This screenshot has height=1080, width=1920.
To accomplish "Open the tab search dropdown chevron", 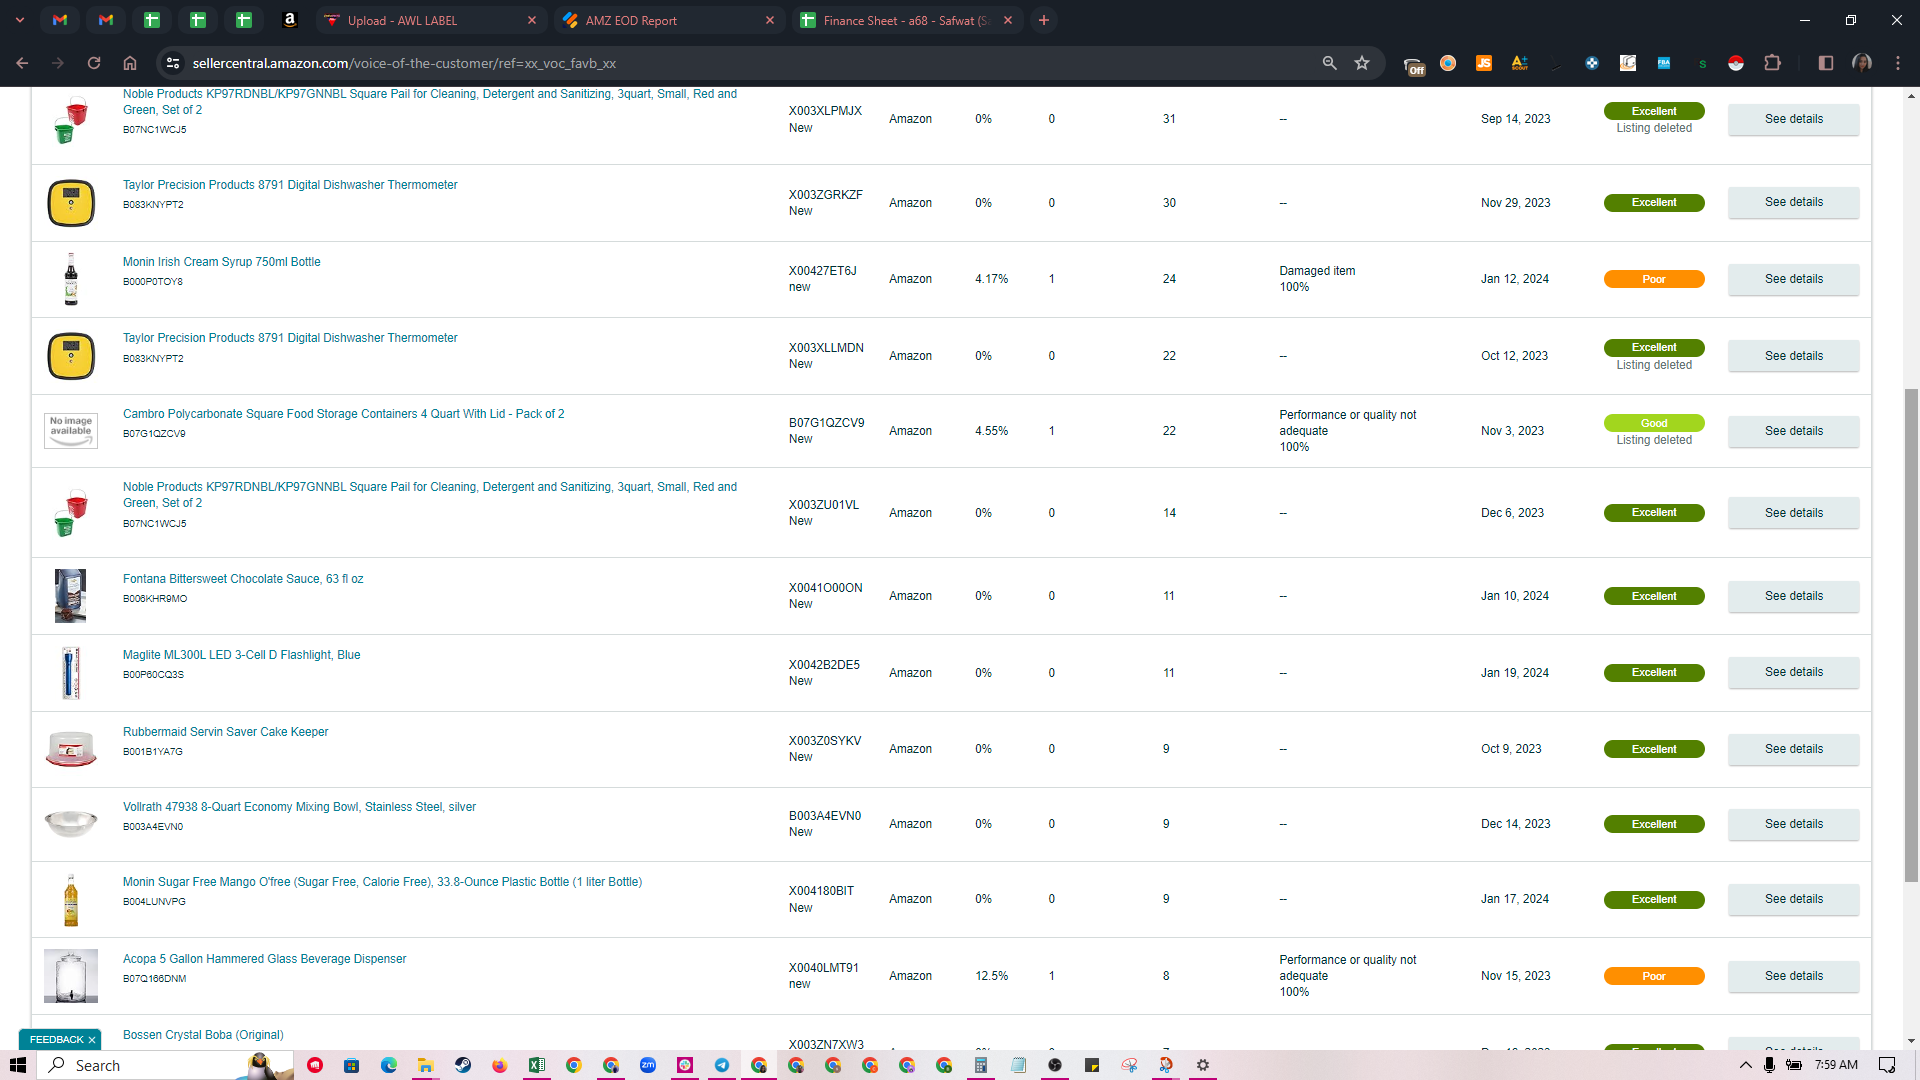I will click(19, 20).
